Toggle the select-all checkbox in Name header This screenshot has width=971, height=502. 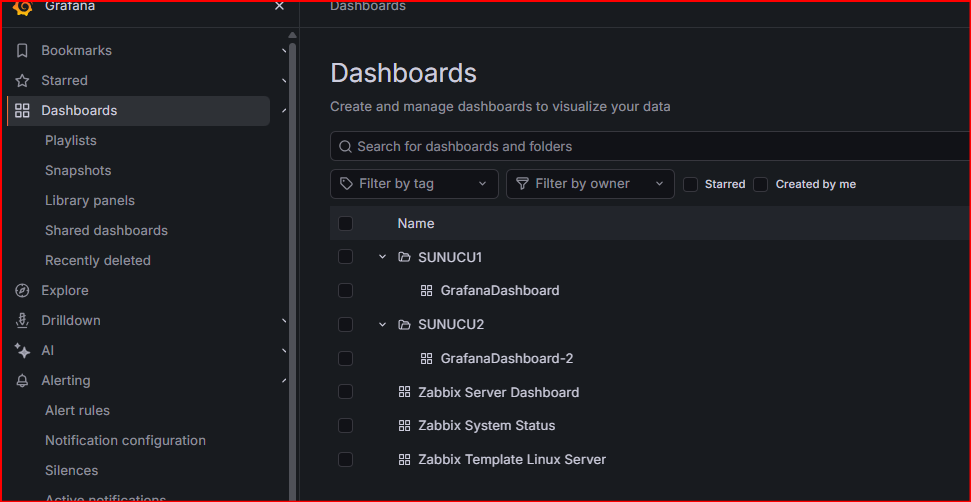pos(346,223)
